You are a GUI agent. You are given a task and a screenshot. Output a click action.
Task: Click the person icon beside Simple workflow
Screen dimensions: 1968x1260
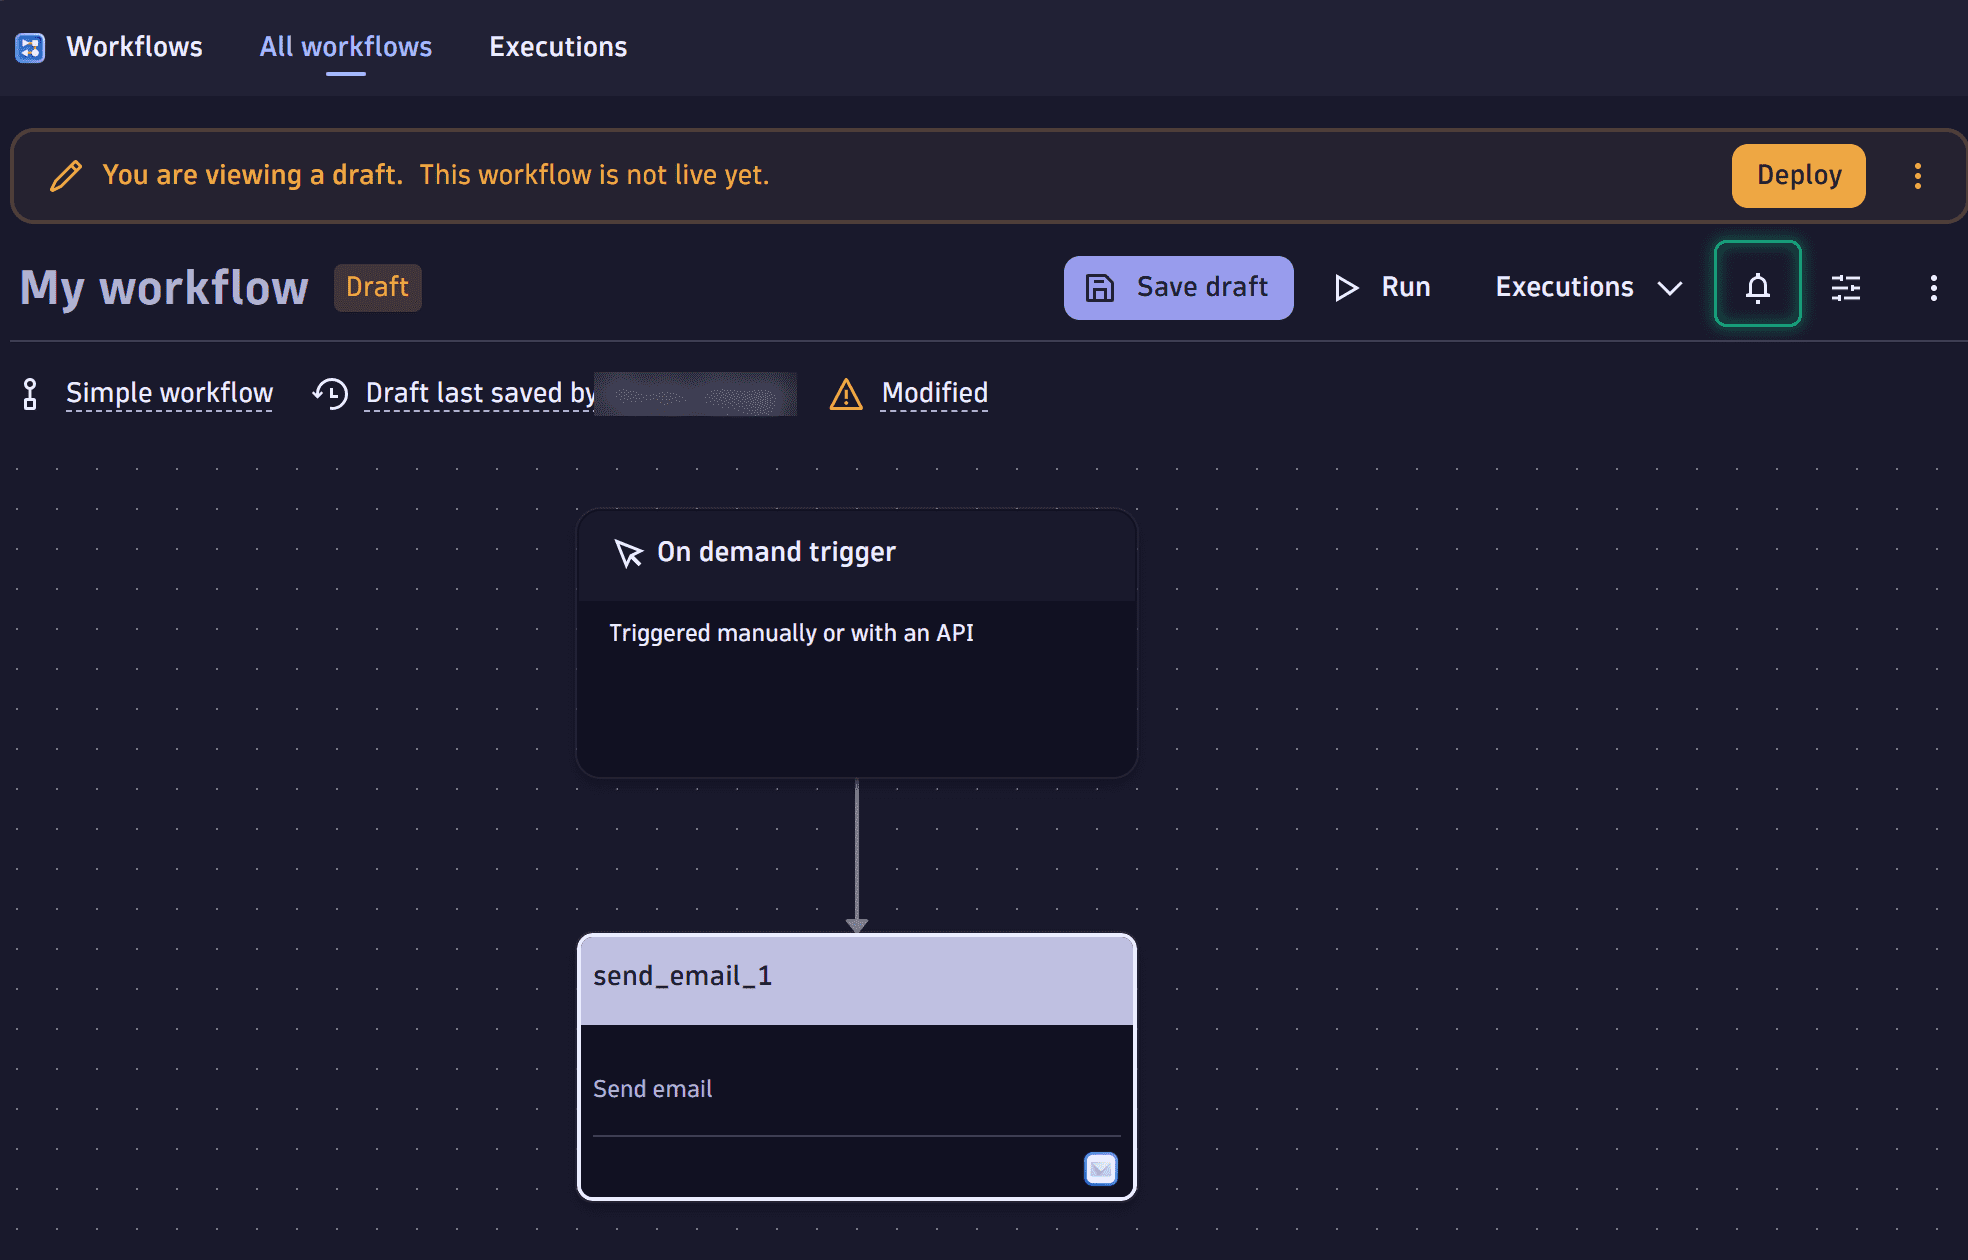coord(30,393)
